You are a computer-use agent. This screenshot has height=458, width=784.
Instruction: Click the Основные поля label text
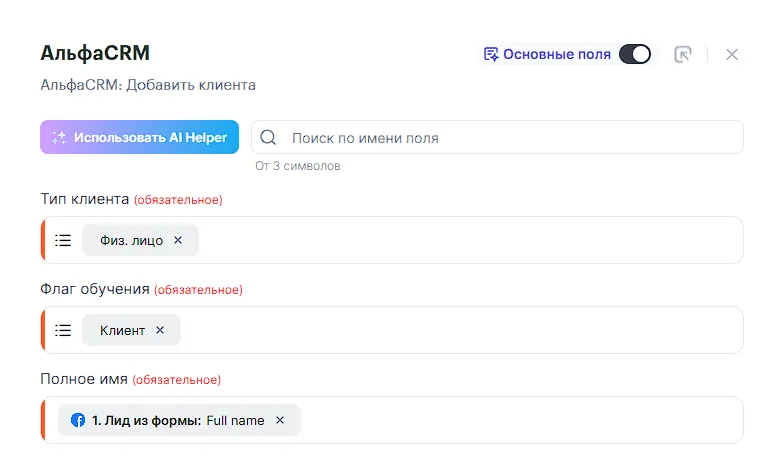coord(556,54)
